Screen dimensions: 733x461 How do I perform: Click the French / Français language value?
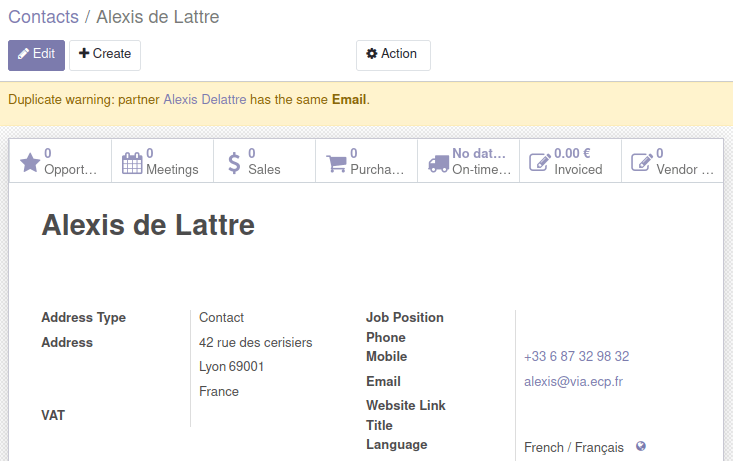click(x=574, y=447)
